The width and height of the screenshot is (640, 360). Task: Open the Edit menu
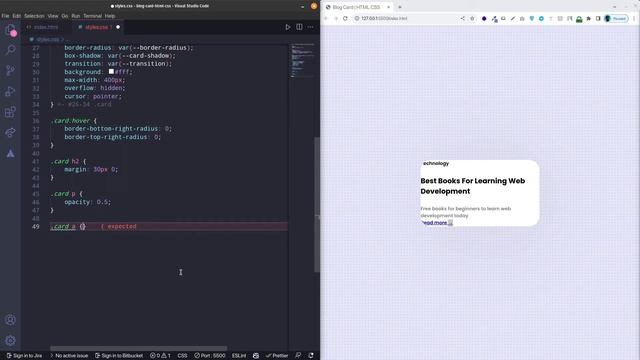(16, 16)
